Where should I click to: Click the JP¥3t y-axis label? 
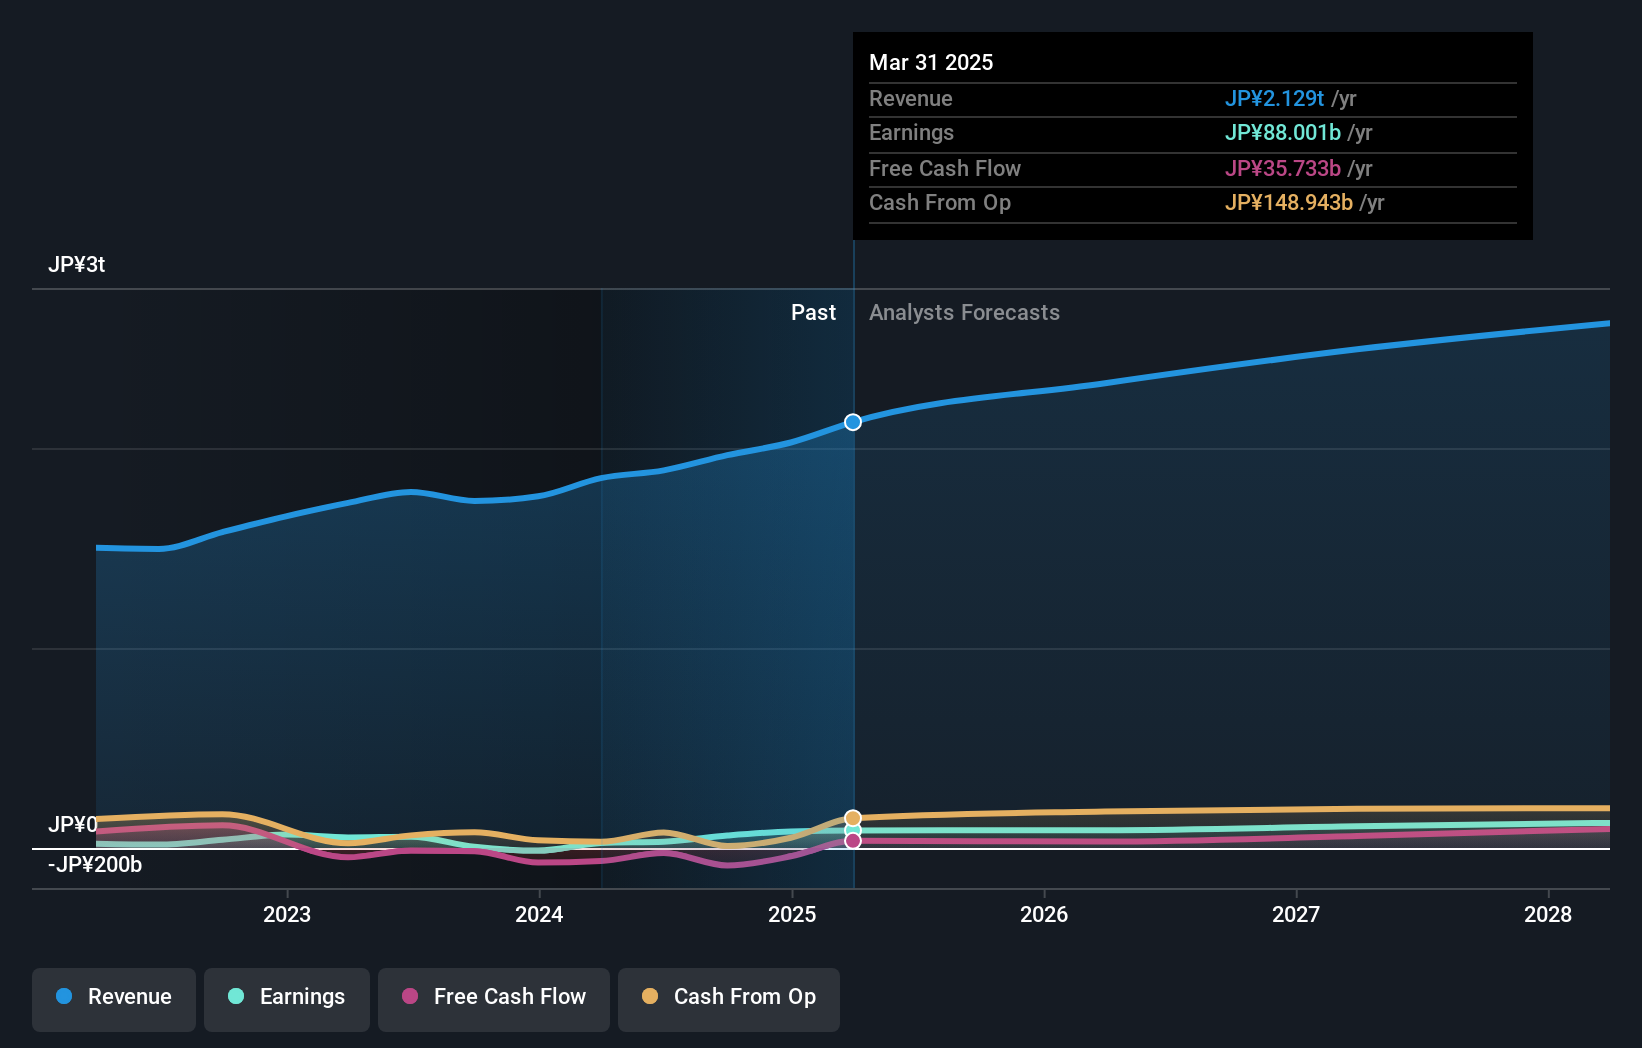click(77, 264)
